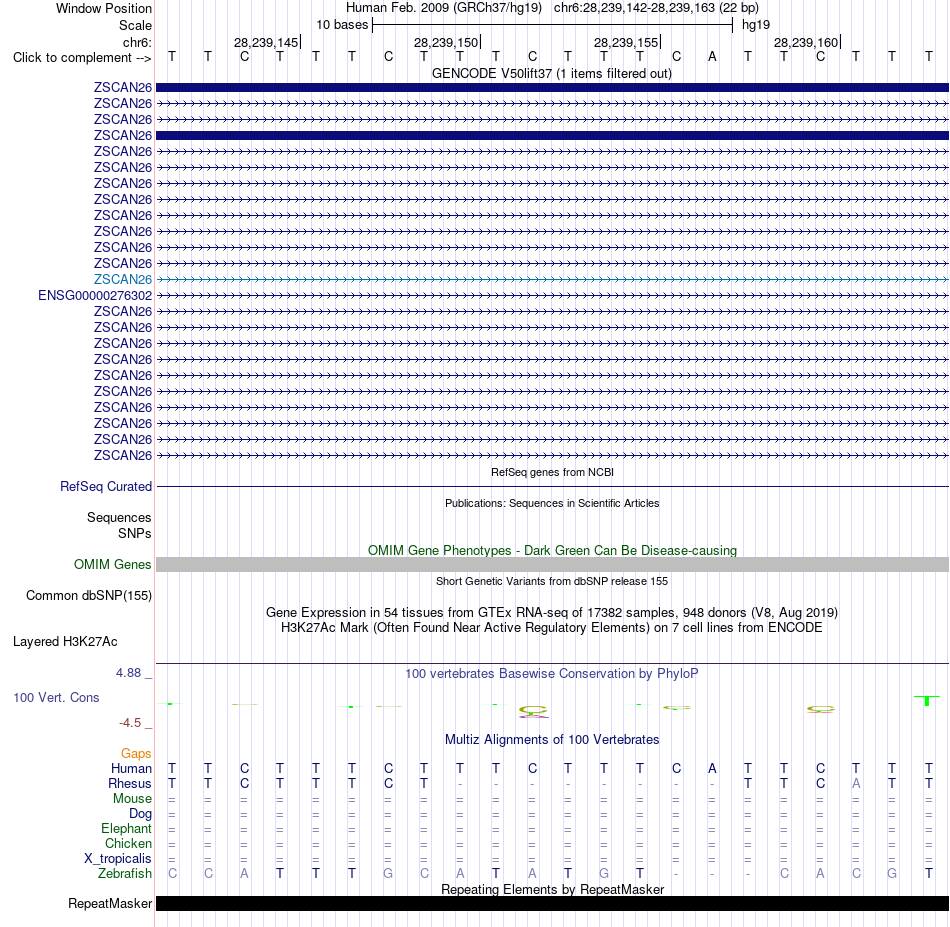The width and height of the screenshot is (950, 927).
Task: Click the 'chr6:28,239,142-28,239,163 (22 bp)' position text
Action: [656, 8]
